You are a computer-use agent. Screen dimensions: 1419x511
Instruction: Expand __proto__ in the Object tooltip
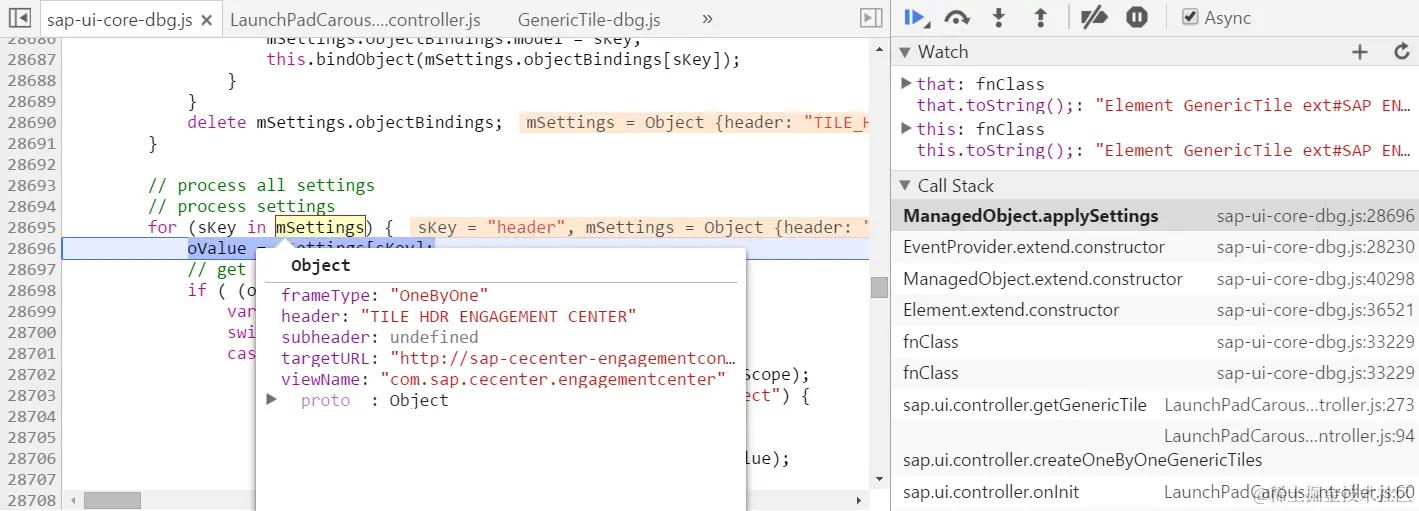tap(272, 400)
